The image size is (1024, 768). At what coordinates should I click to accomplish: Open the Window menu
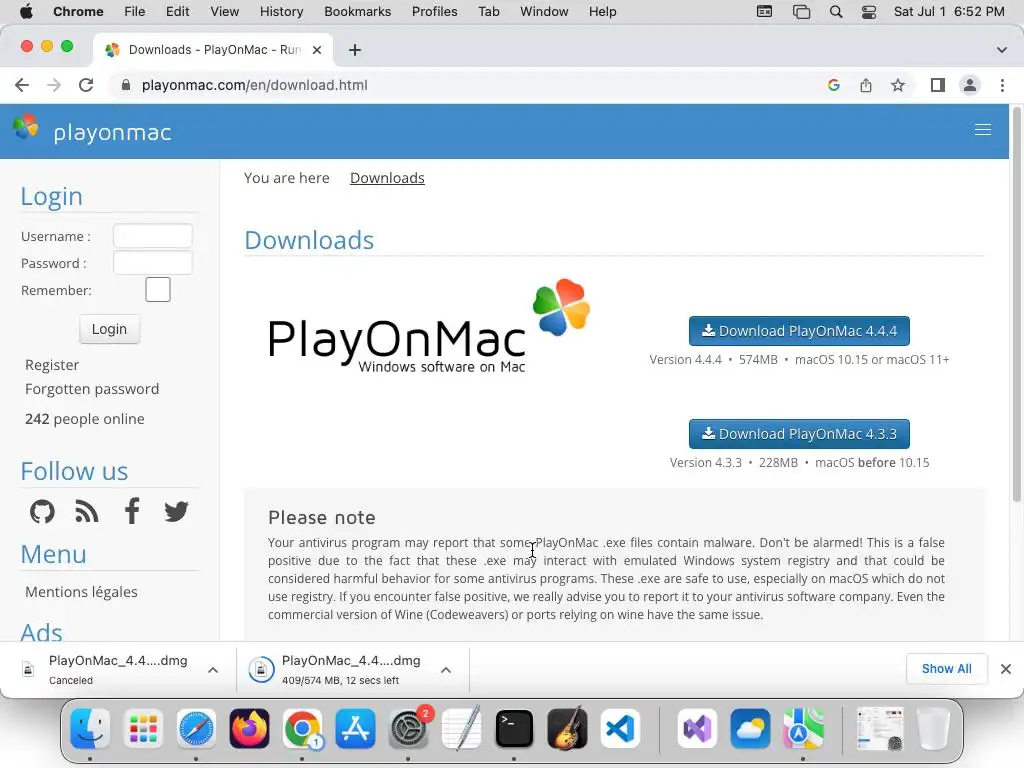pyautogui.click(x=544, y=12)
